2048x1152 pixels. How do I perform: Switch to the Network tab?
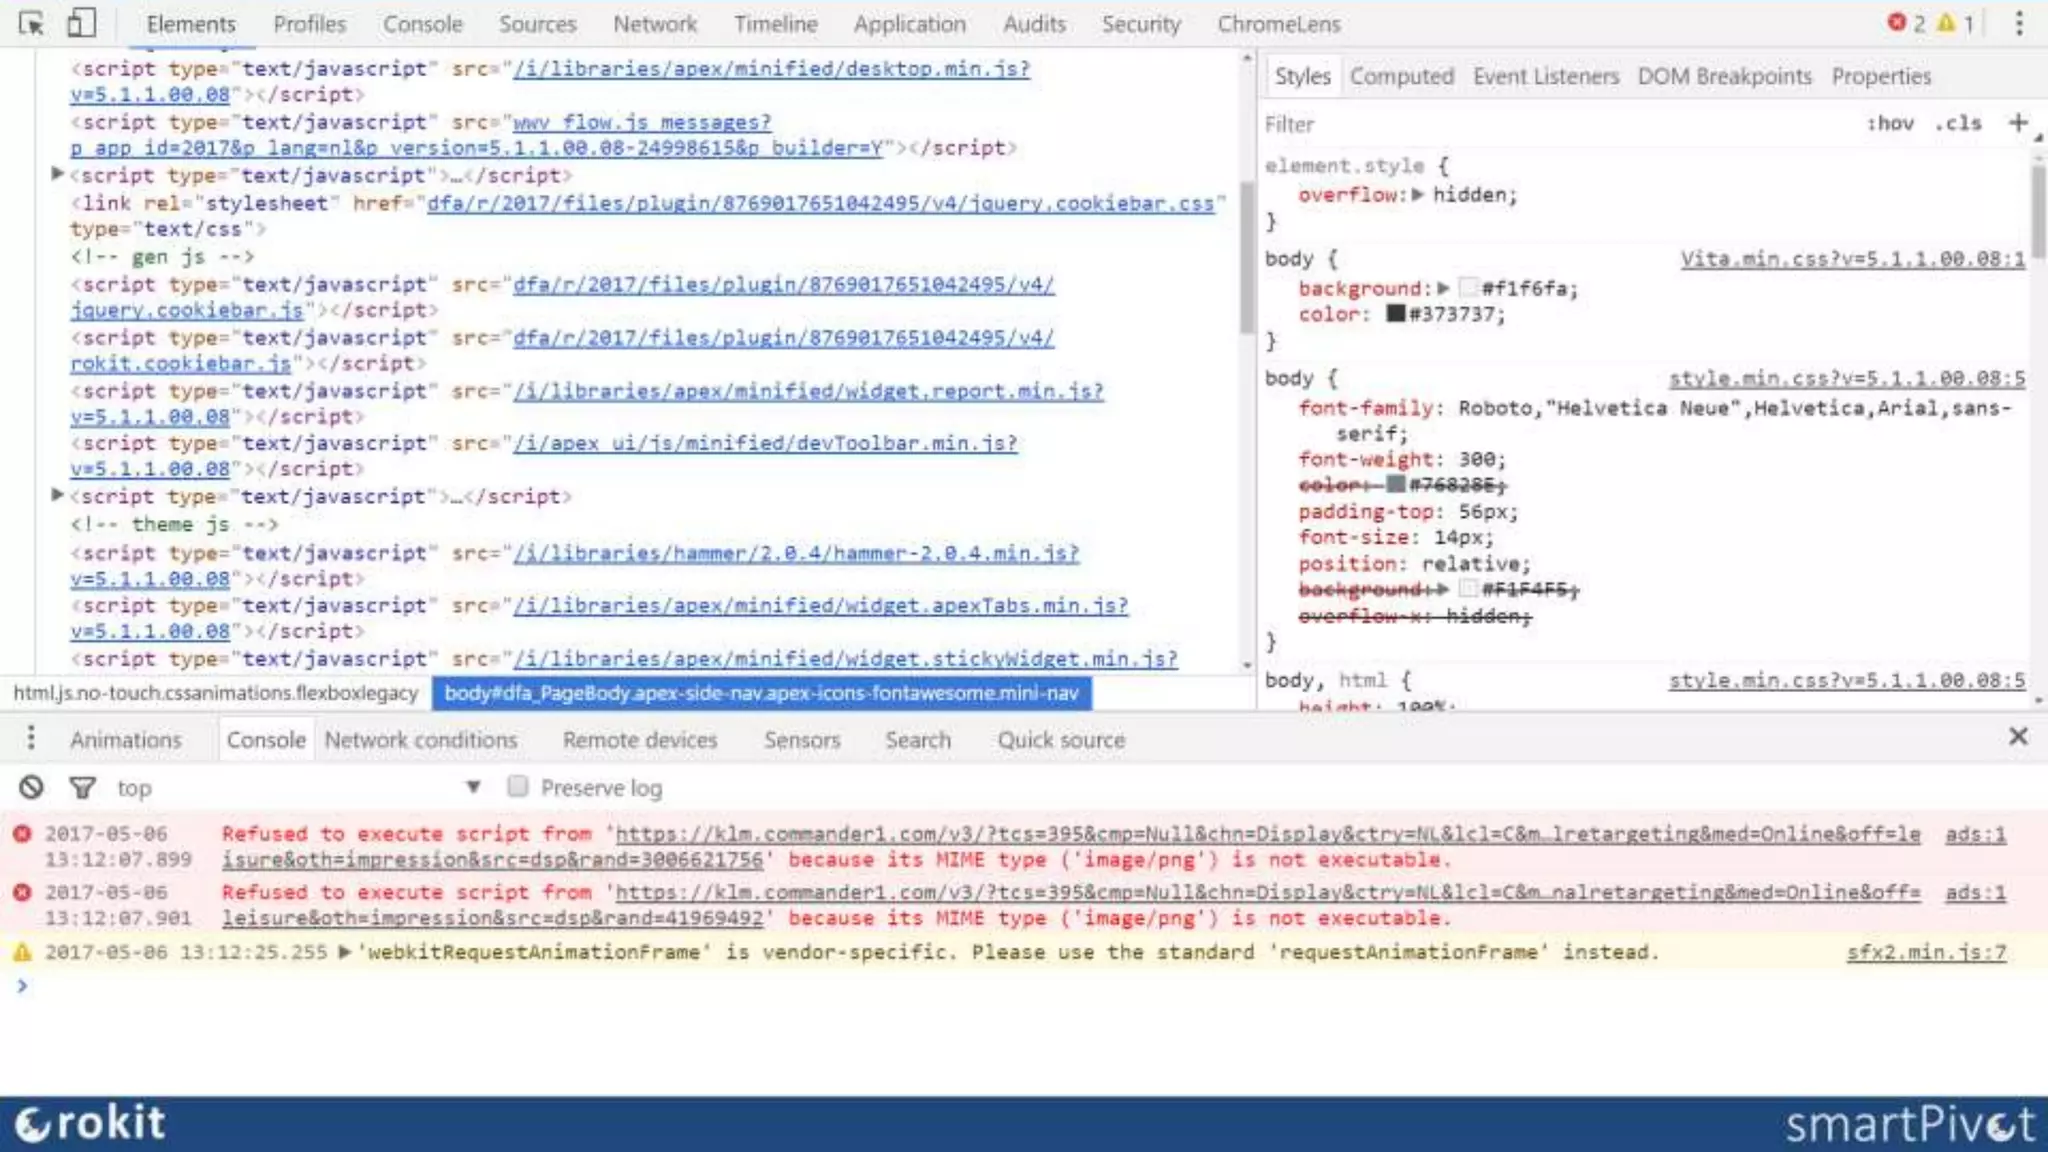click(654, 24)
